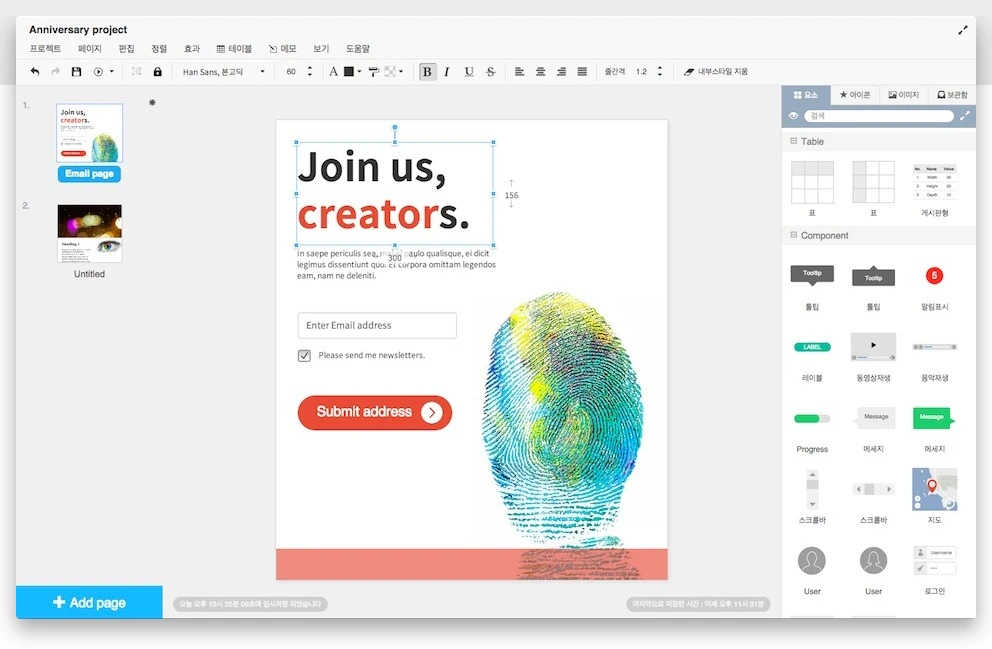Click the Add page button
Image resolution: width=992 pixels, height=649 pixels.
click(x=89, y=602)
